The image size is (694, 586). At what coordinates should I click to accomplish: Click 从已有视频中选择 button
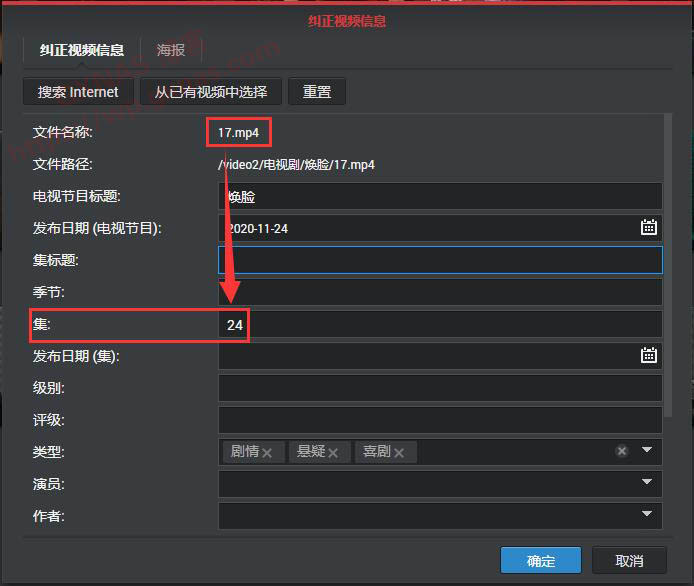click(x=211, y=92)
